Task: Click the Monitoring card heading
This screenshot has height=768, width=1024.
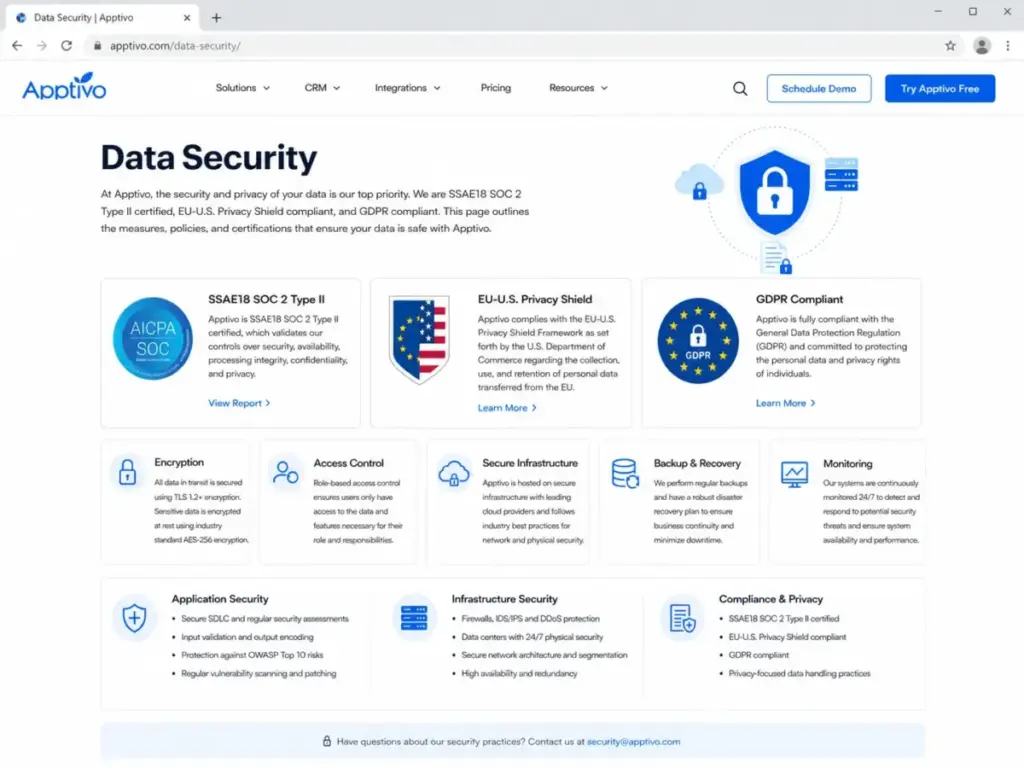Action: click(848, 463)
